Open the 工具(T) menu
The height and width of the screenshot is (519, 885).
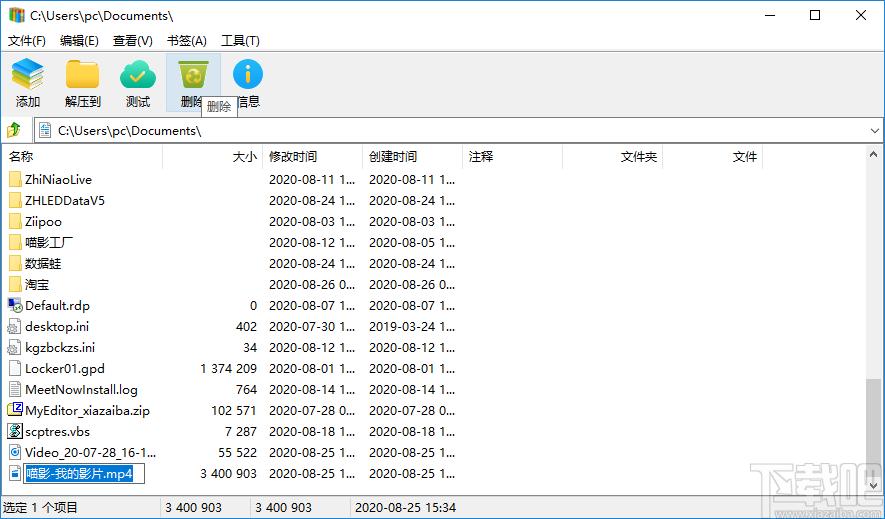[x=240, y=41]
